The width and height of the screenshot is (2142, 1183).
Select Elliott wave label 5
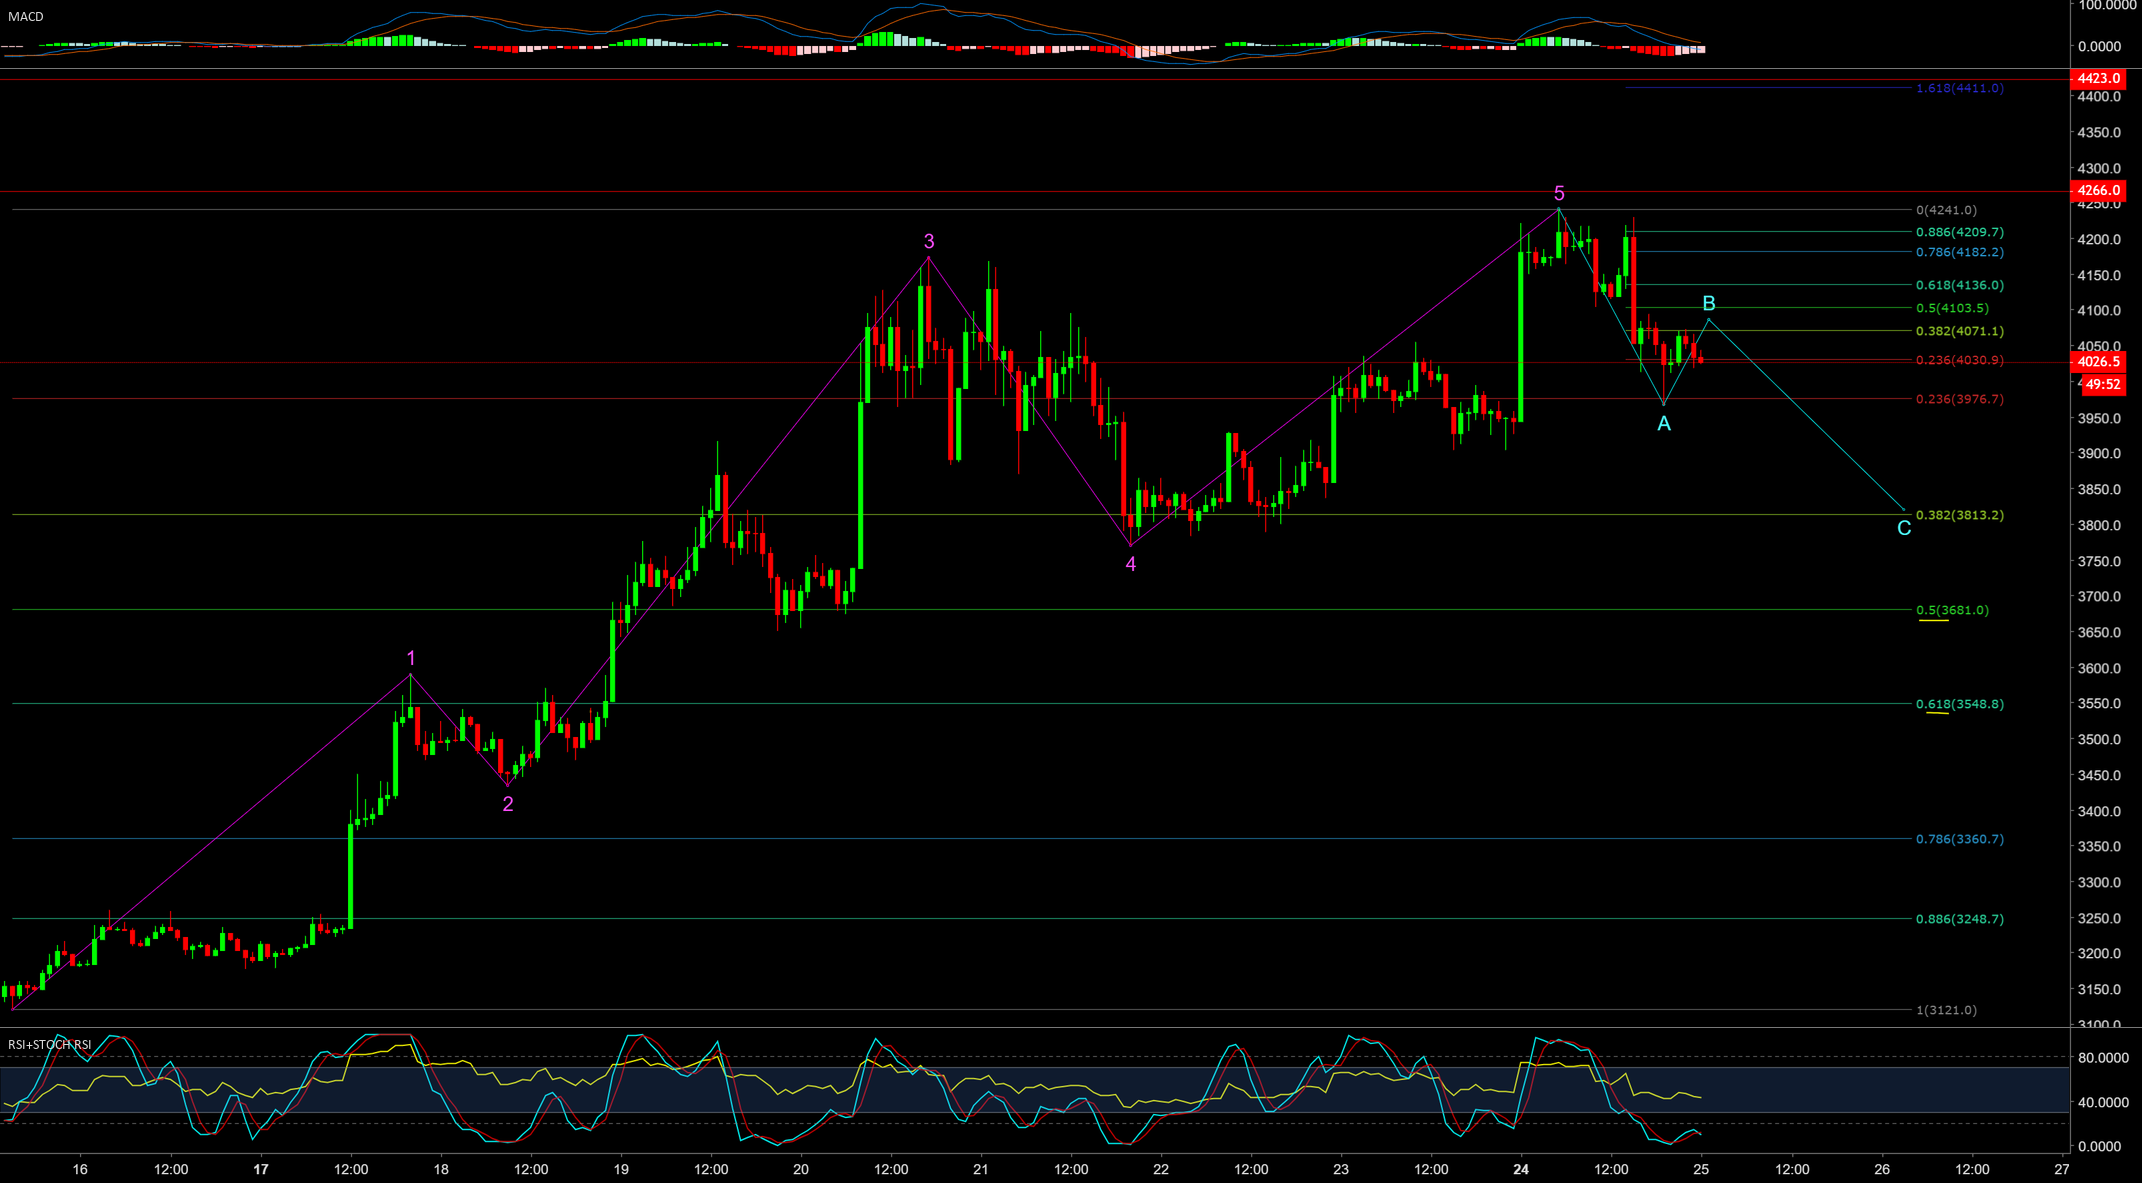[1559, 191]
